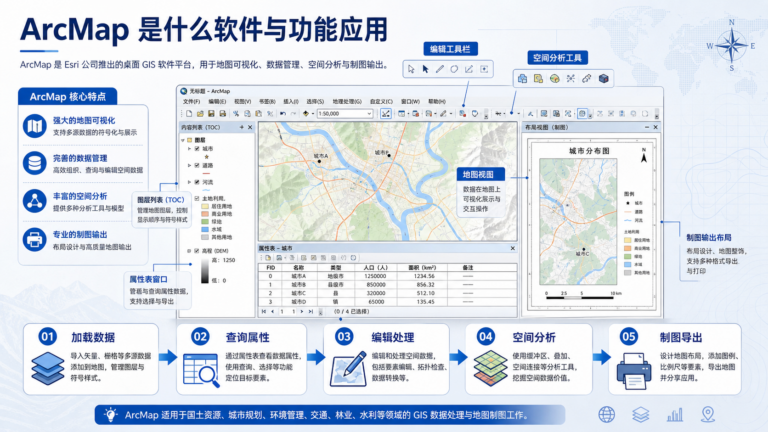Click the globe-shaped icon in 空间分析工具

554,78
